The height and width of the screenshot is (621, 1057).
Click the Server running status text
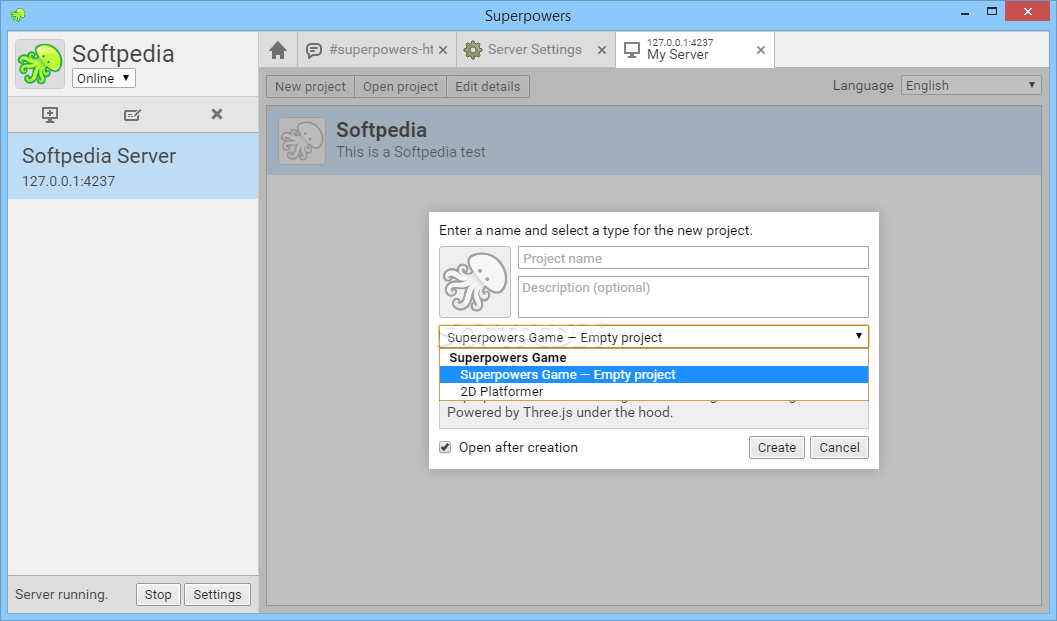pos(61,594)
